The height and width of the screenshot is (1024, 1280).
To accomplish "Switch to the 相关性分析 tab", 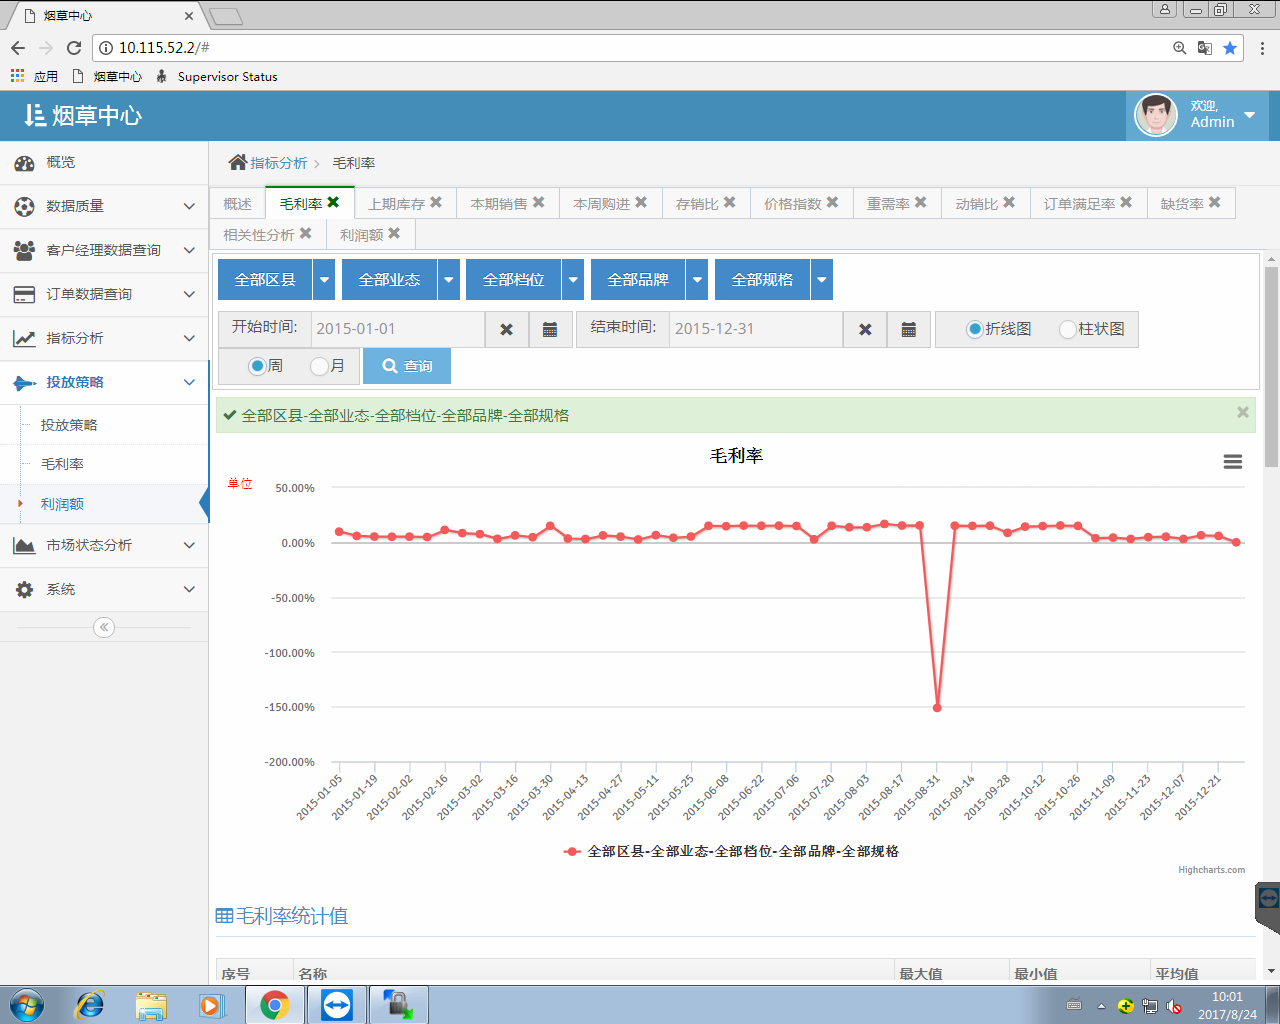I will pos(258,234).
